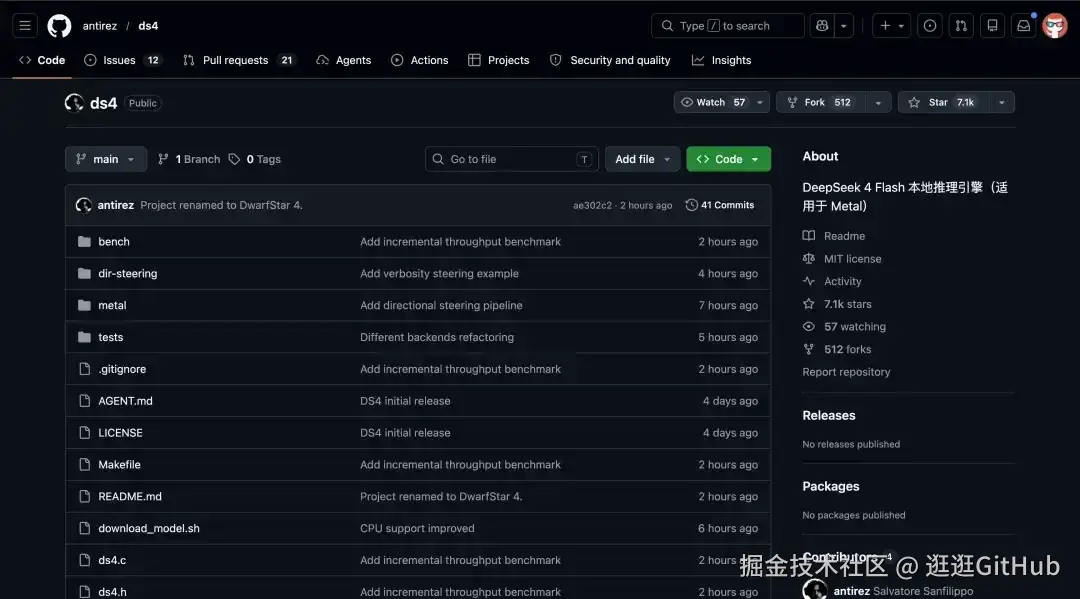Star the repository
Image resolution: width=1080 pixels, height=599 pixels.
pyautogui.click(x=942, y=102)
